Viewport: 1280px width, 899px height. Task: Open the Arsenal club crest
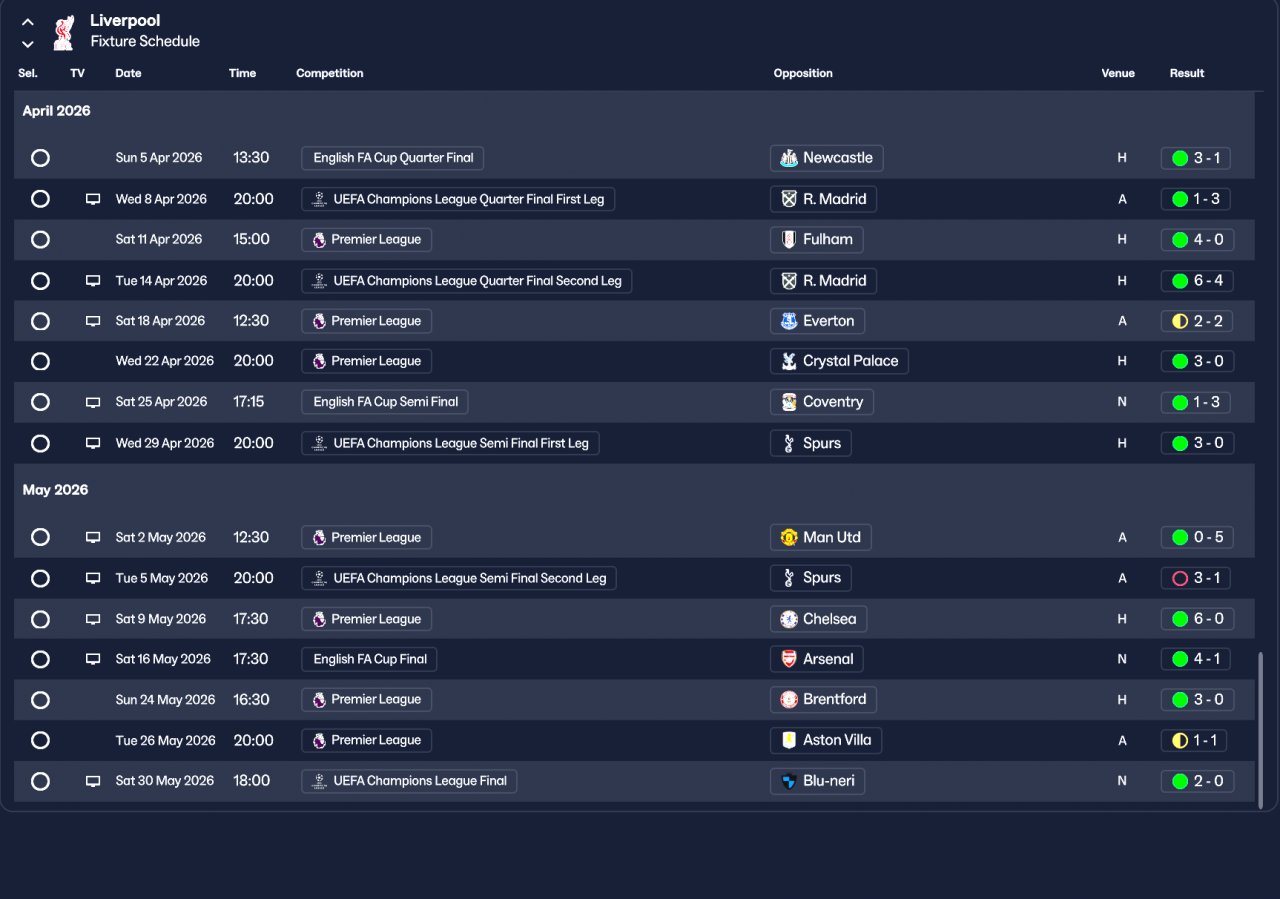tap(789, 659)
